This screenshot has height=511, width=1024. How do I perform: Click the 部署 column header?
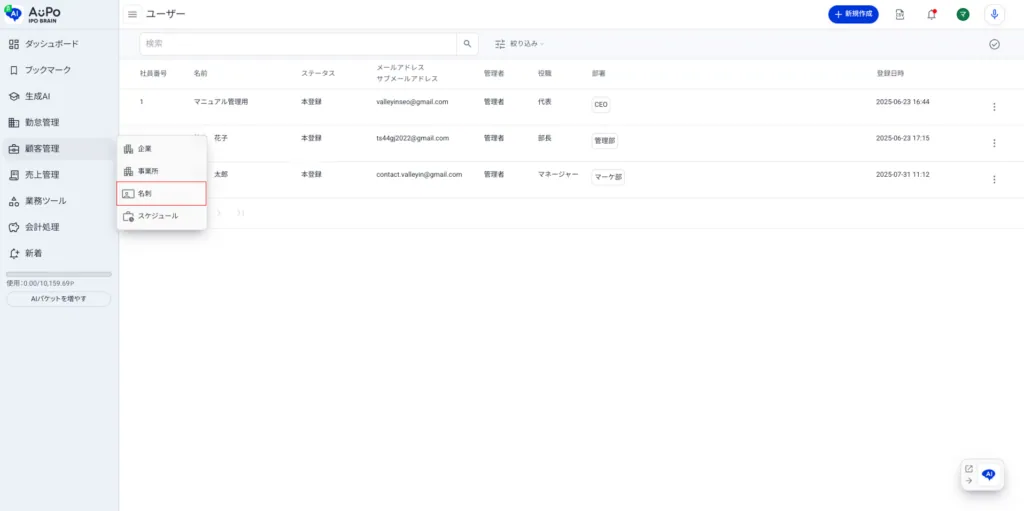click(598, 73)
